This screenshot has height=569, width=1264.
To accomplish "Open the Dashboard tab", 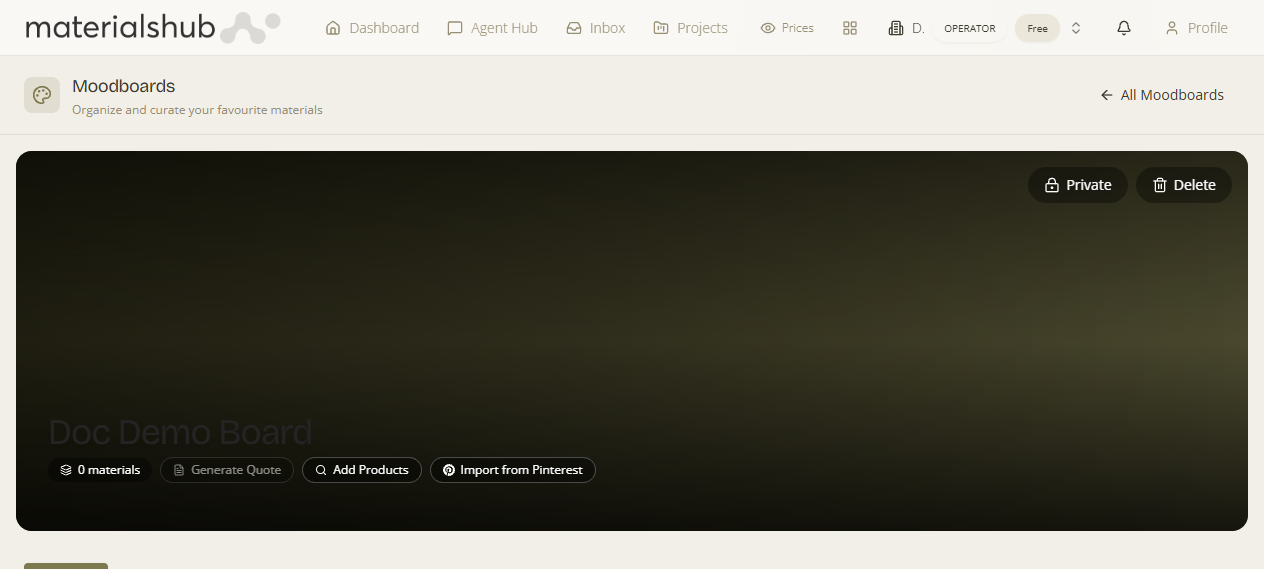I will (373, 28).
